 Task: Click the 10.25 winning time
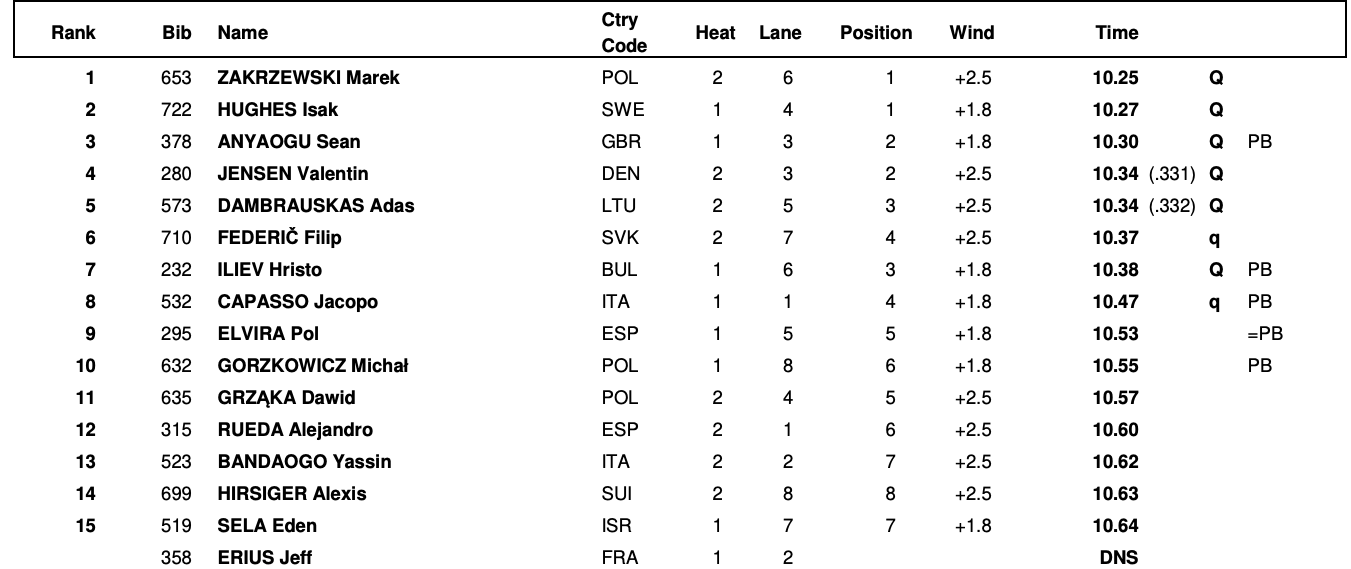pyautogui.click(x=1116, y=78)
